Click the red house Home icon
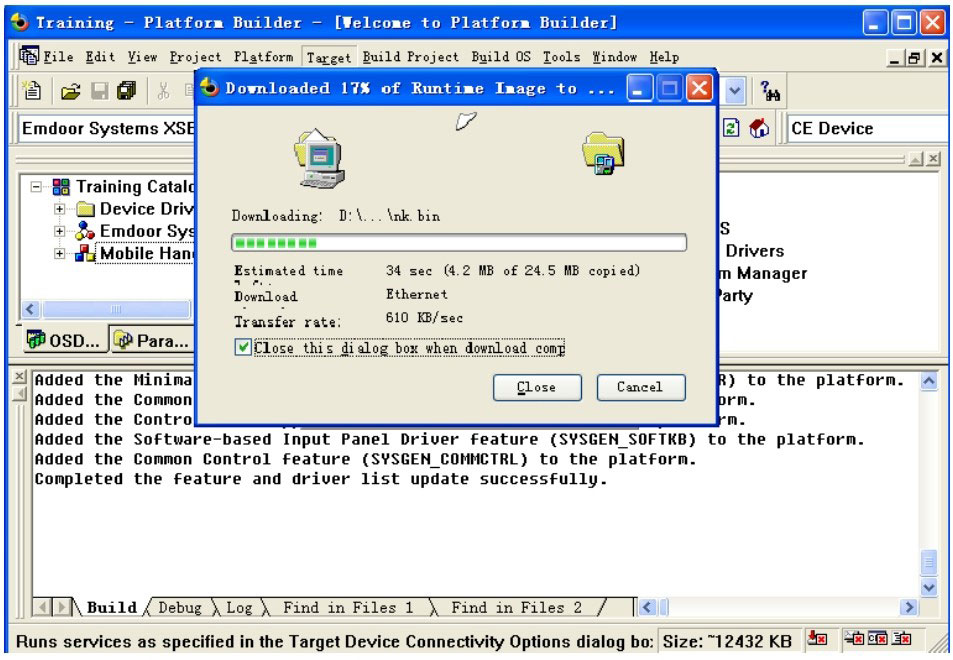The image size is (953, 660). tap(759, 128)
